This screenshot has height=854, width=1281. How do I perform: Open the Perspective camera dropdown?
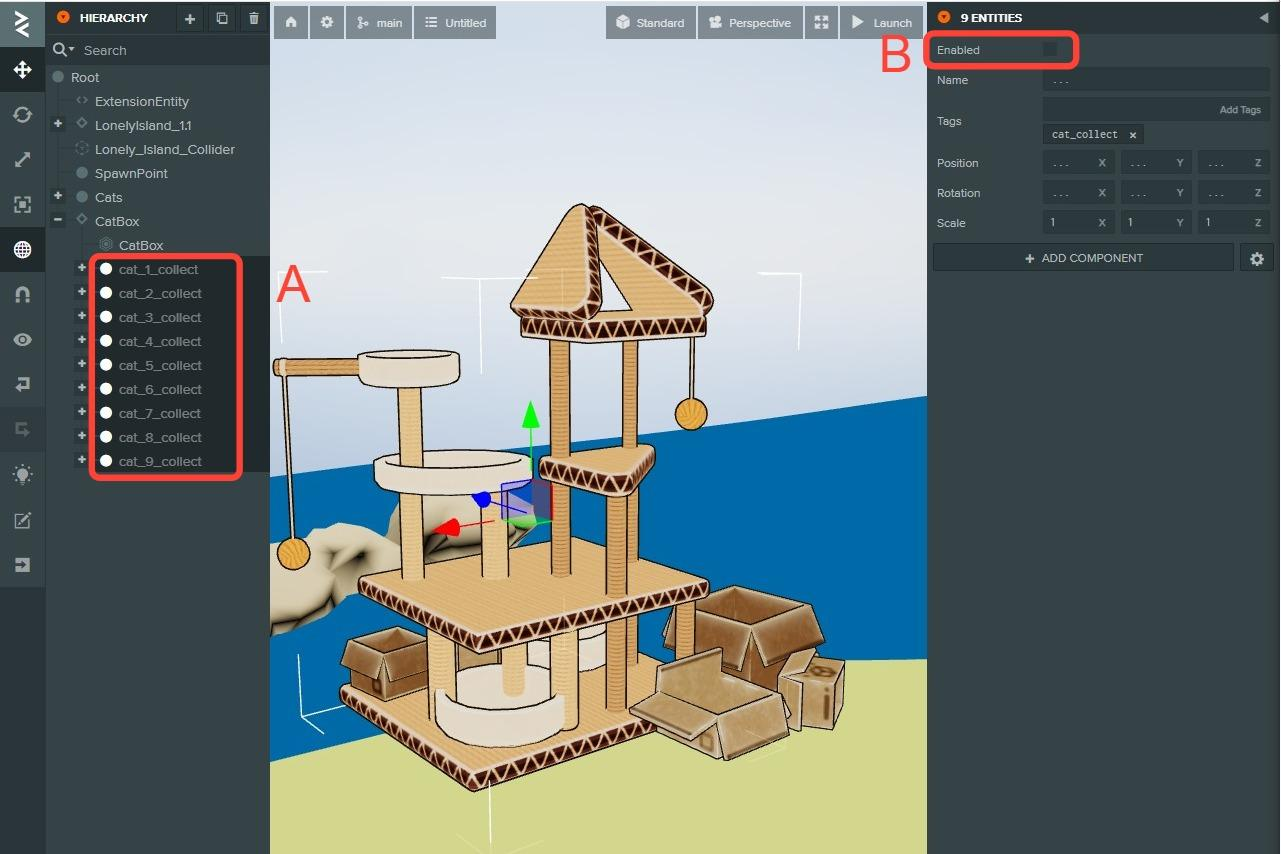pos(750,22)
